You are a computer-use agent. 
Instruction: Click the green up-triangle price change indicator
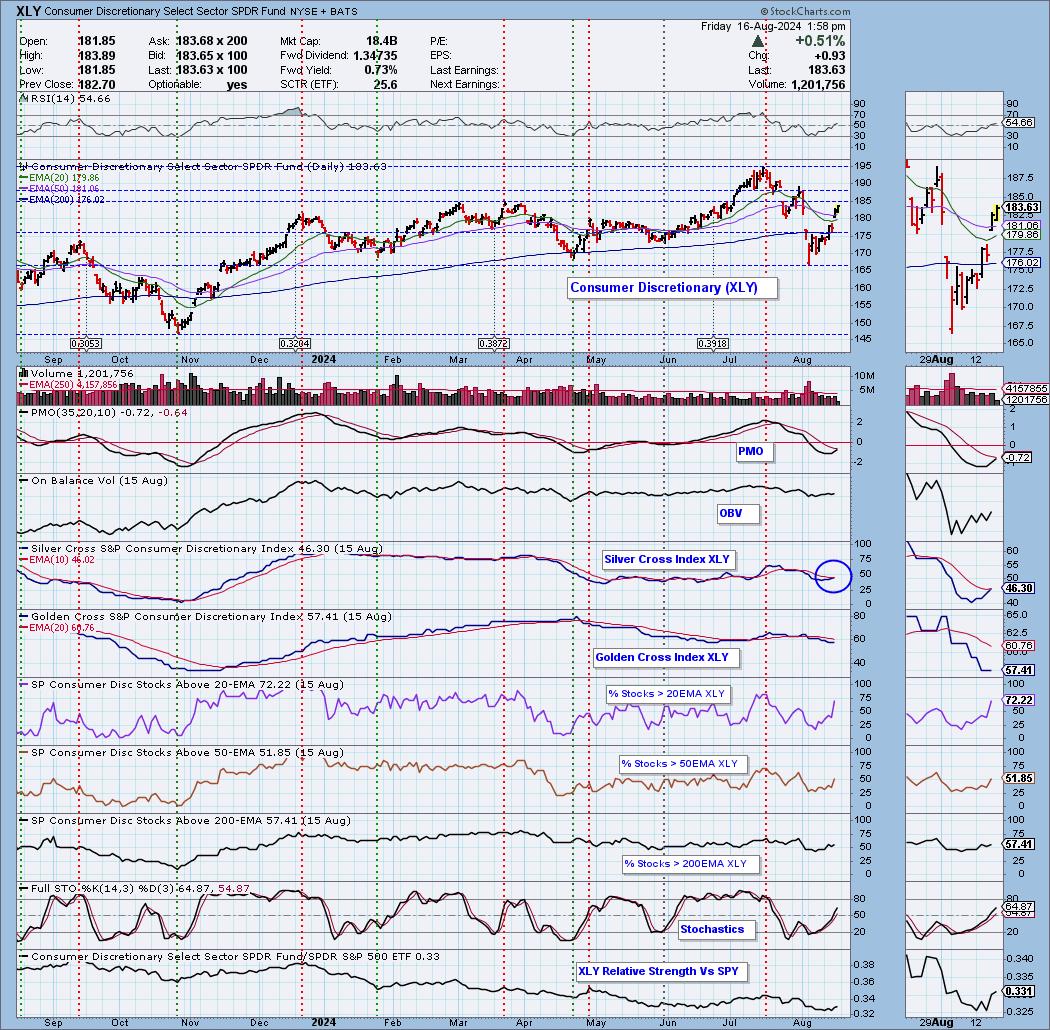(759, 41)
